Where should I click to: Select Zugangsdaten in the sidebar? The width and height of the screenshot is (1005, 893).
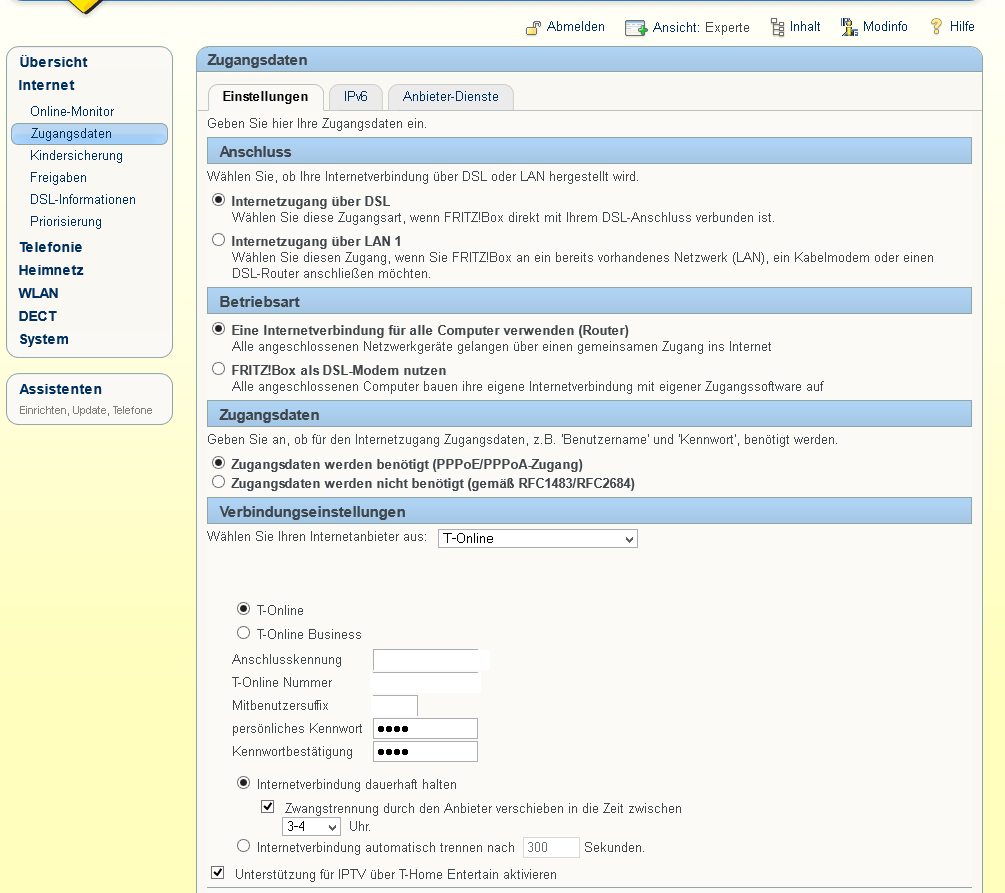(x=89, y=133)
